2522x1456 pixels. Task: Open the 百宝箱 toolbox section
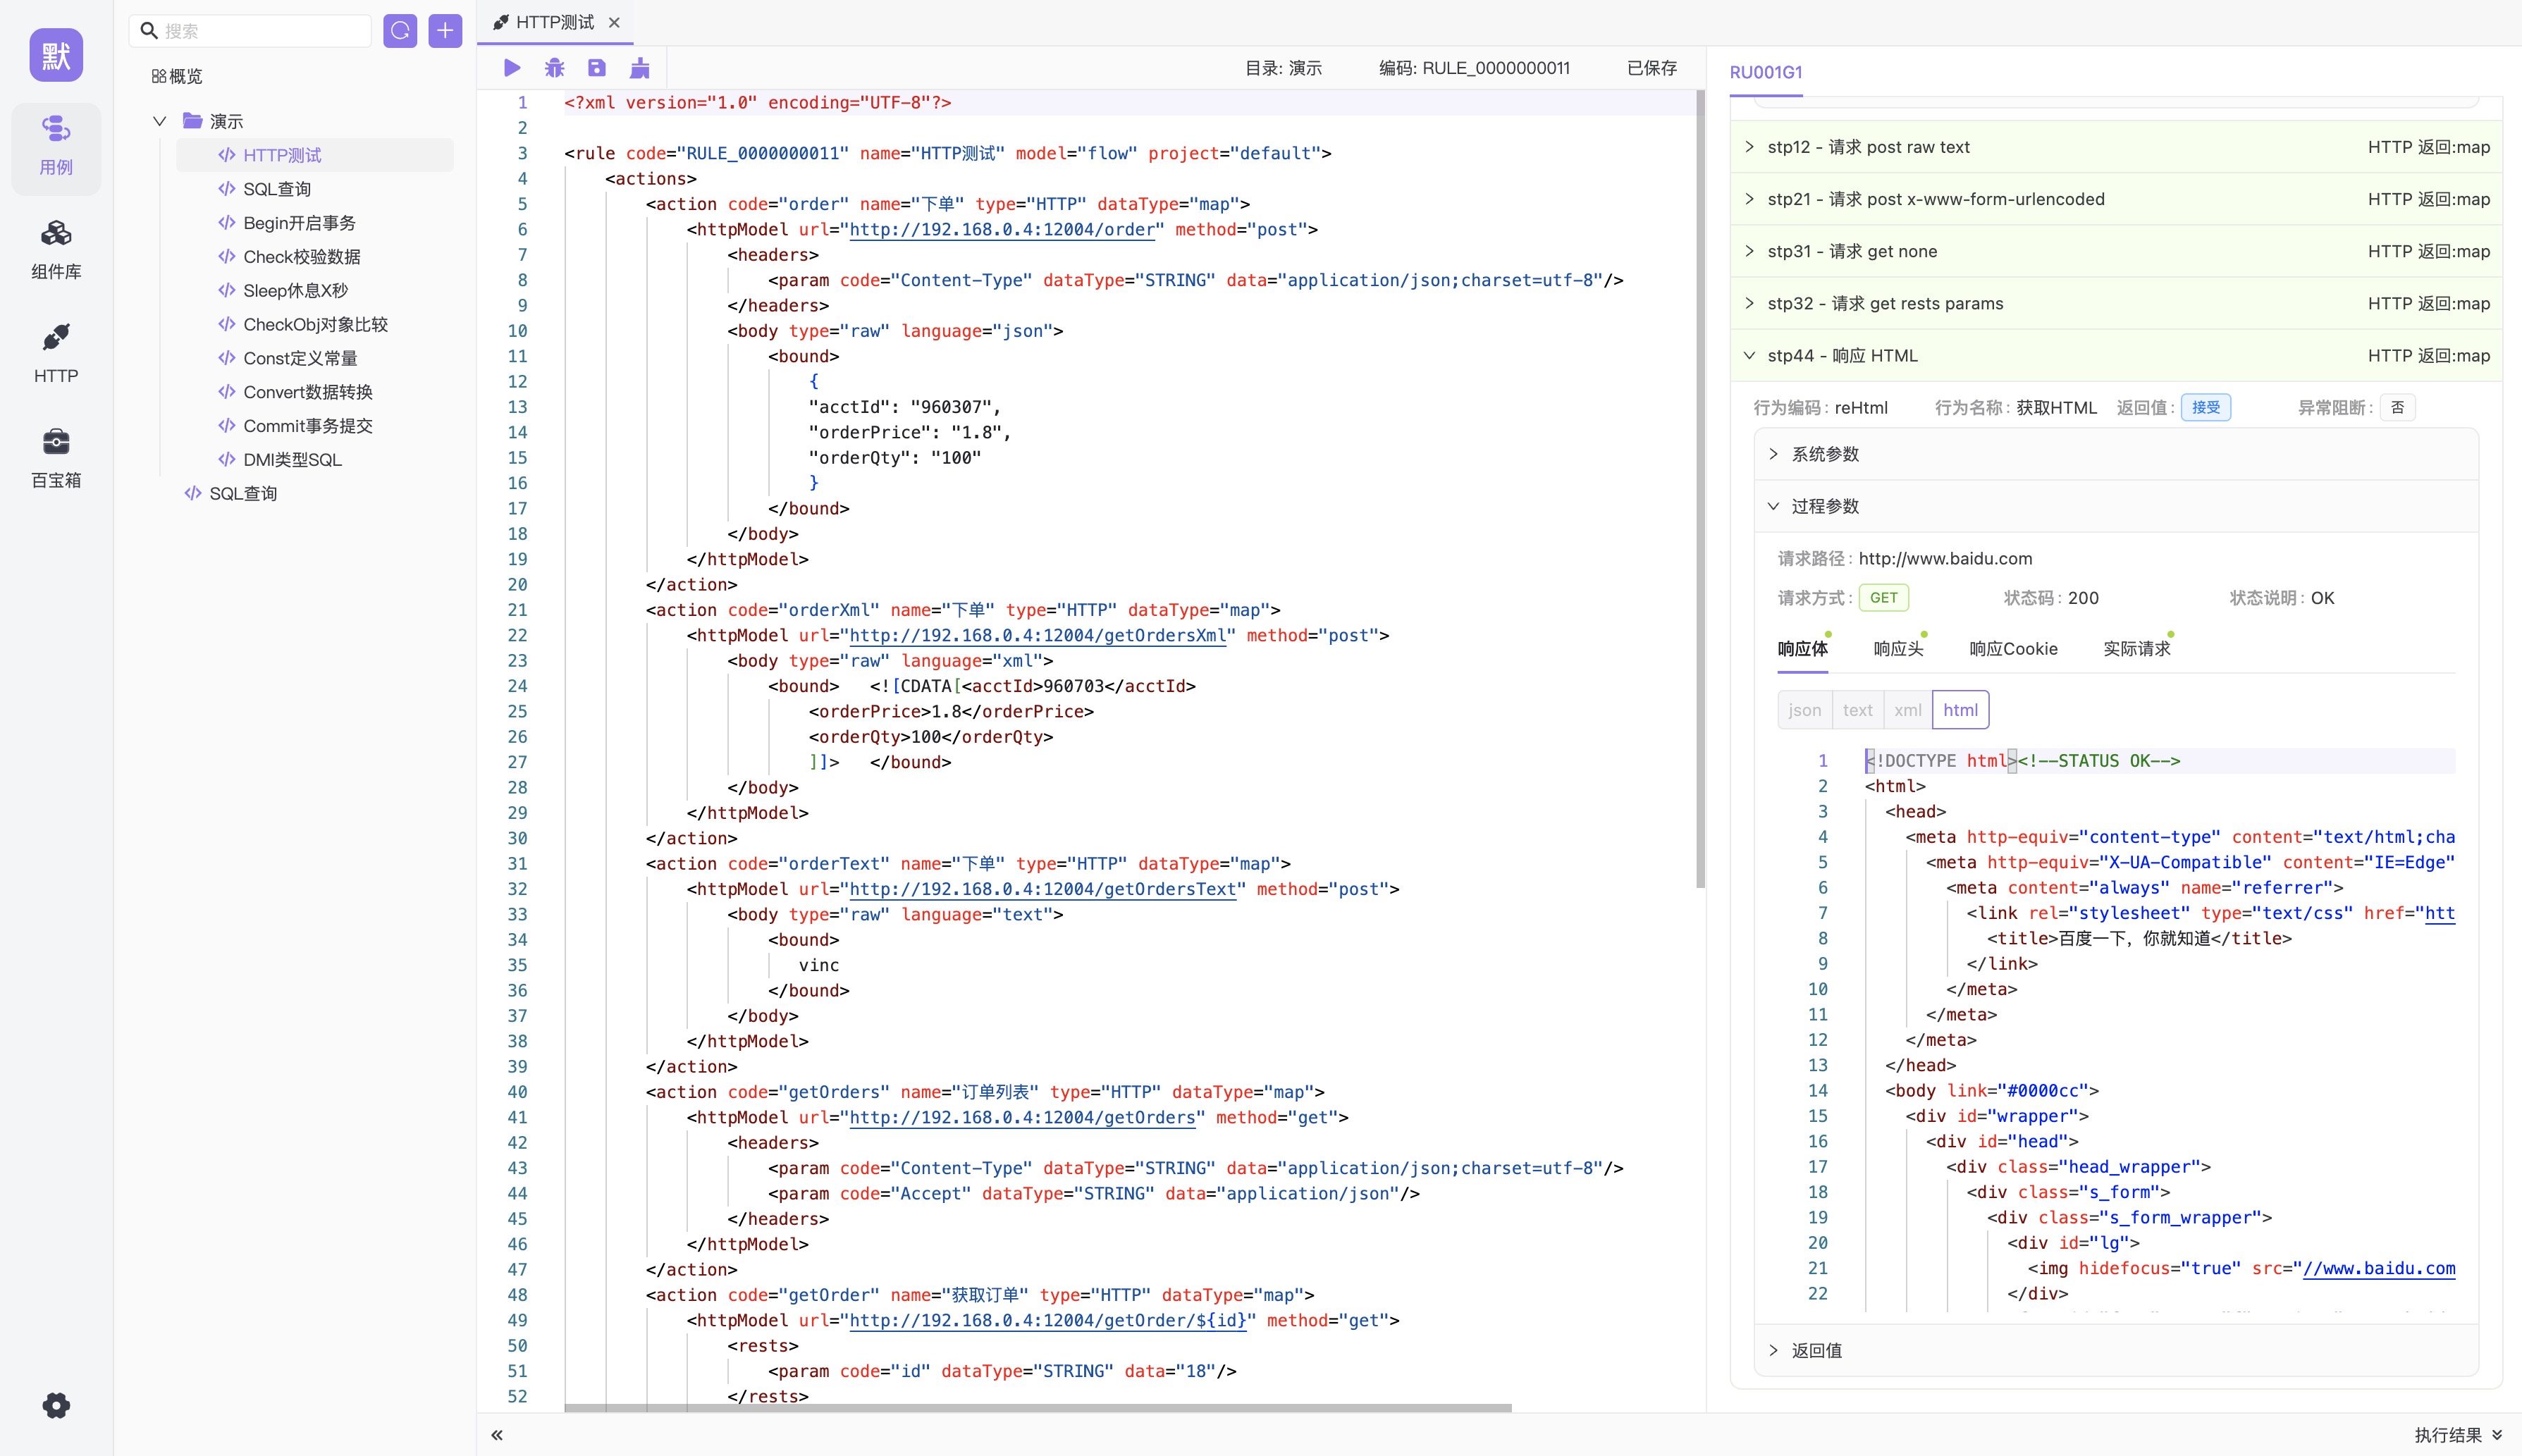click(56, 457)
